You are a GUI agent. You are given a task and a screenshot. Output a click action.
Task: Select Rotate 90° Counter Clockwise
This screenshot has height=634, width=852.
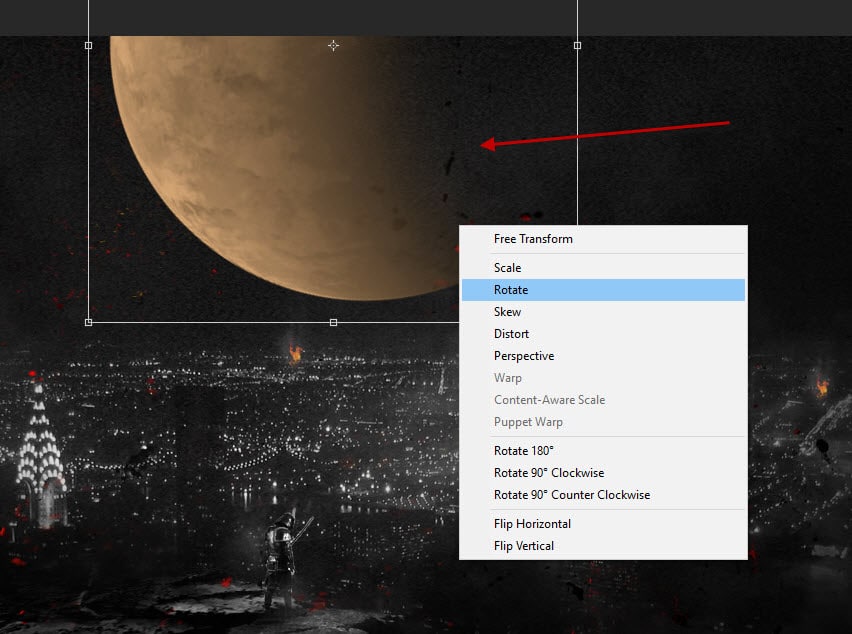point(572,495)
